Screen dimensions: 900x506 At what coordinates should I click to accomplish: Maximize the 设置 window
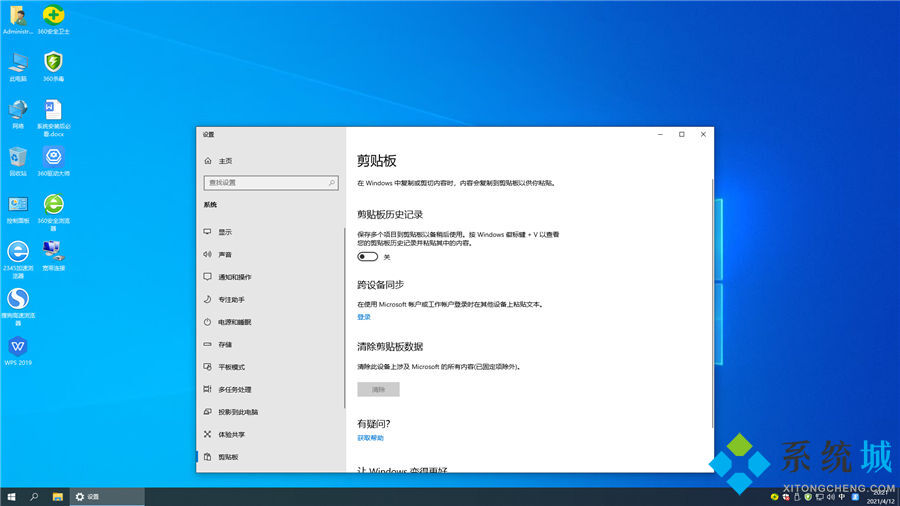pos(682,134)
